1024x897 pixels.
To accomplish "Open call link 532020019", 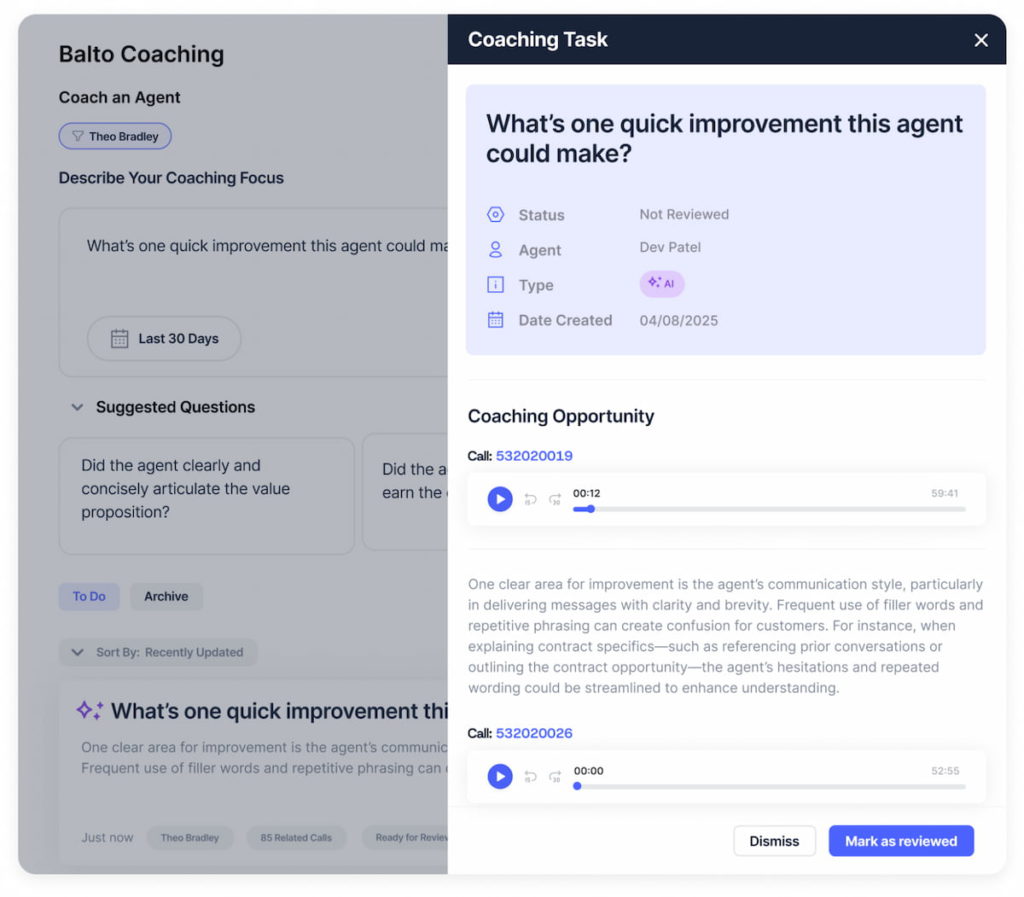I will [x=534, y=456].
